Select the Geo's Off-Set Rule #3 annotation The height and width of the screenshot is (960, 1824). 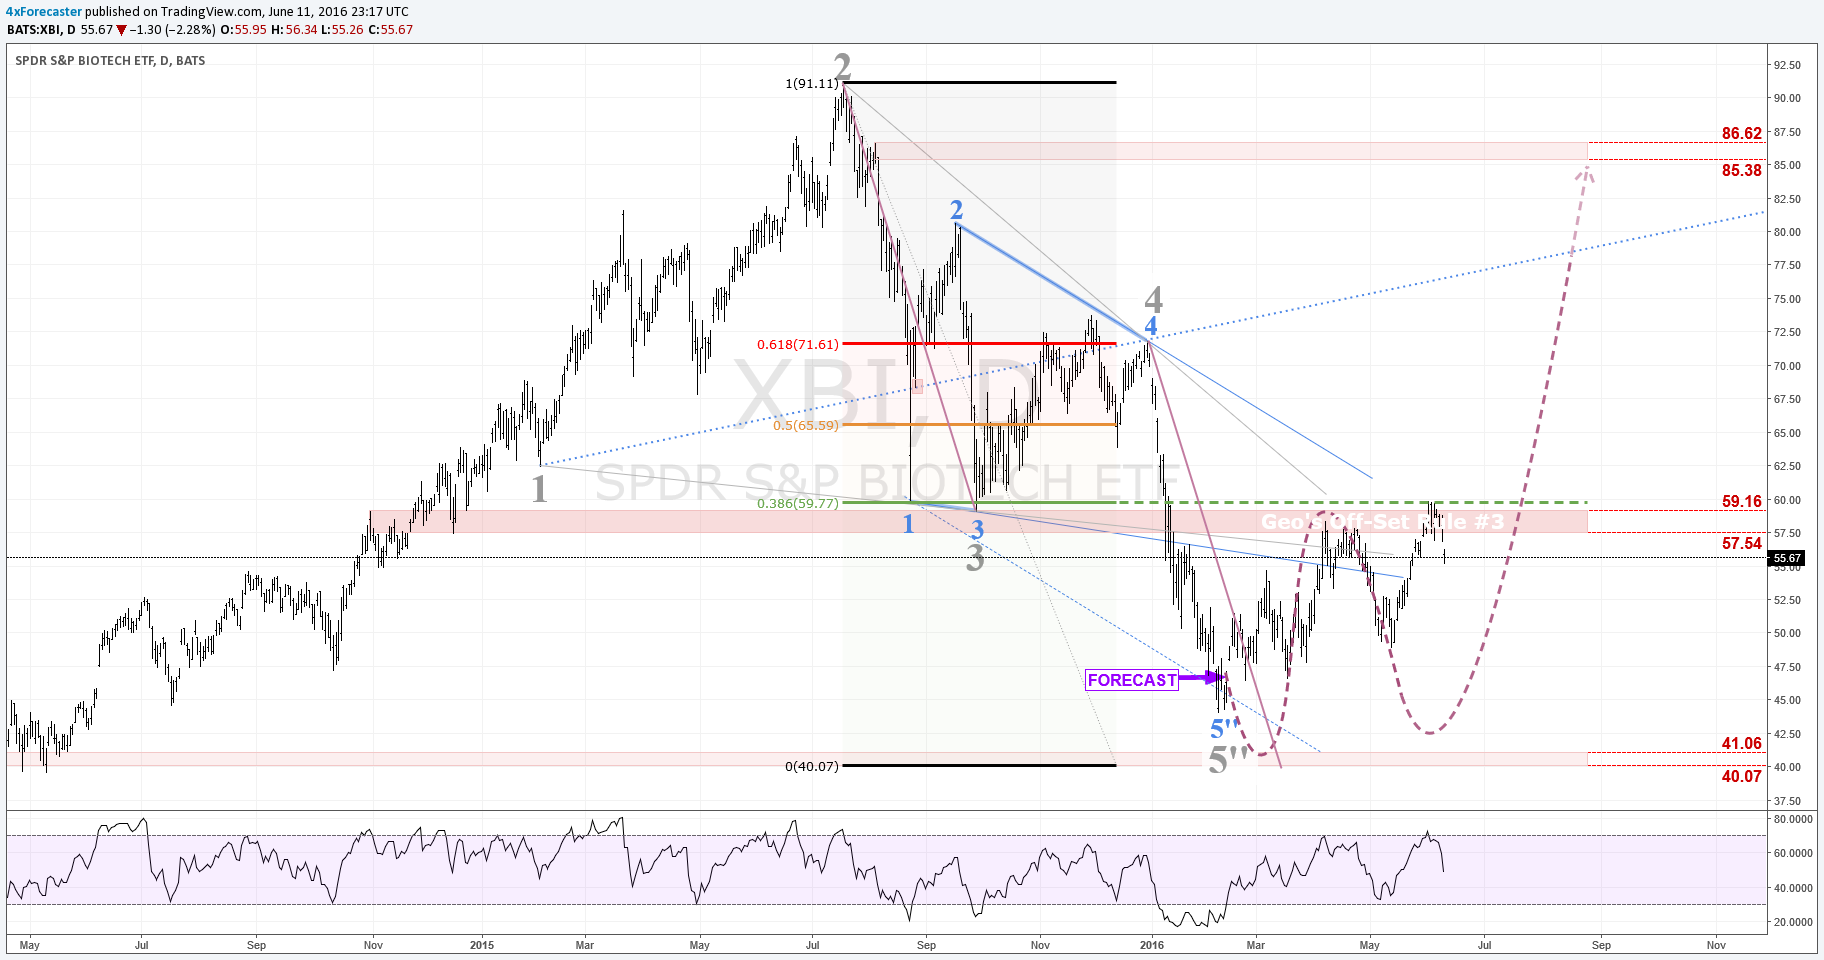[1383, 521]
